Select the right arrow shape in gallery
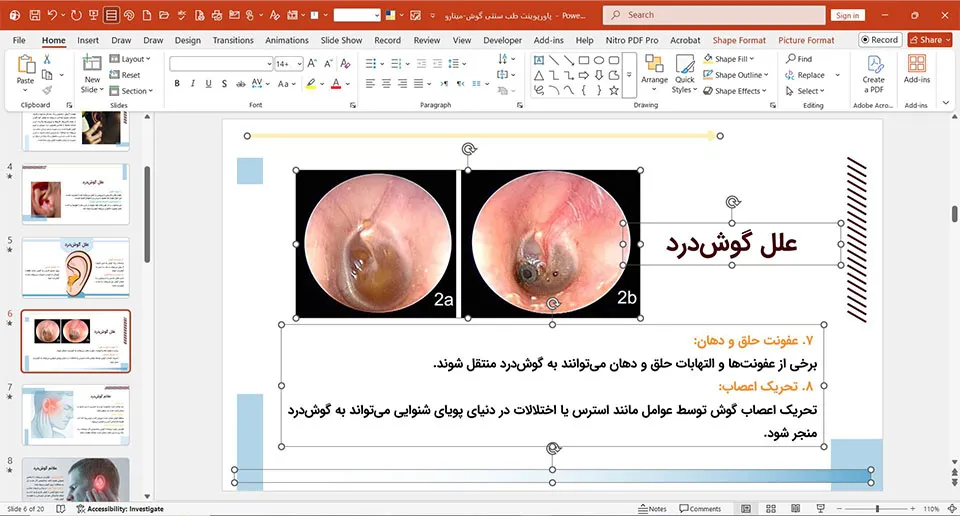The image size is (960, 516). pos(583,75)
